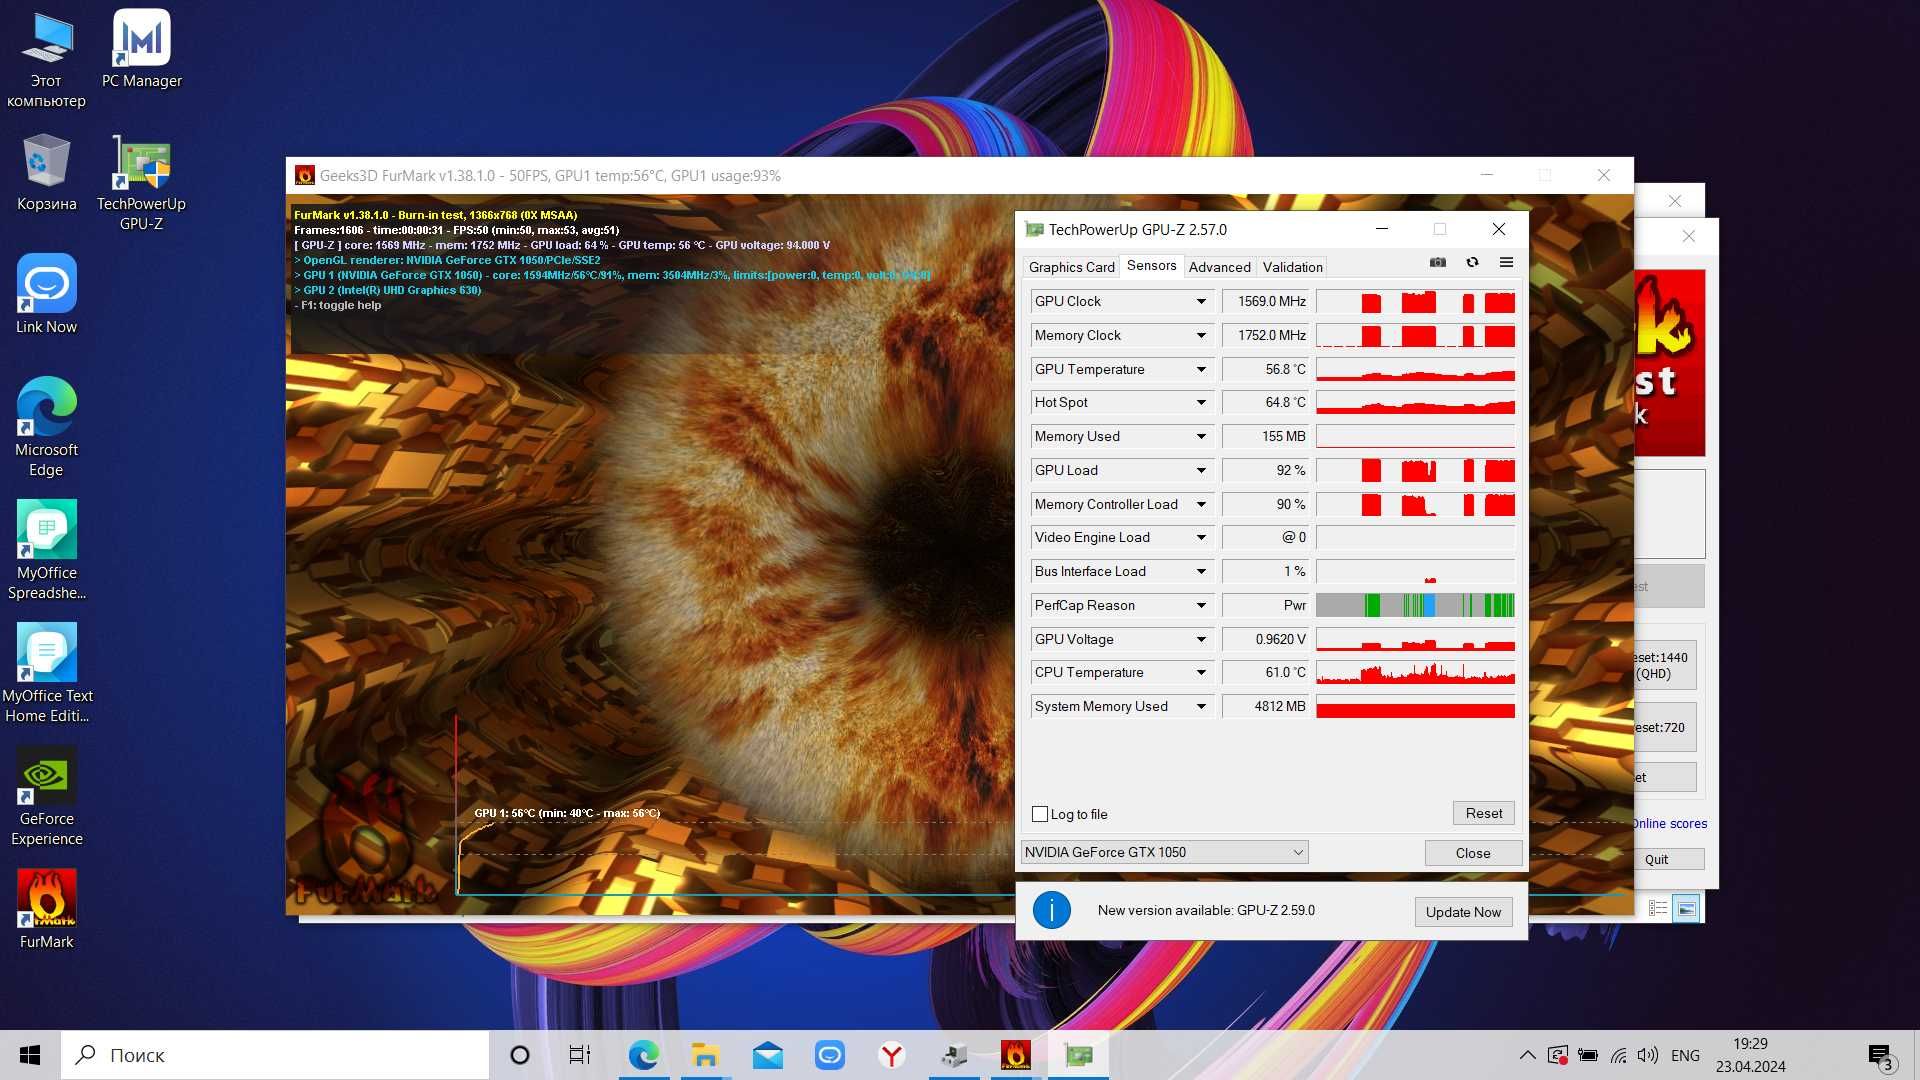Image resolution: width=1920 pixels, height=1080 pixels.
Task: Expand the Video Engine Load dropdown
Action: pyautogui.click(x=1201, y=537)
